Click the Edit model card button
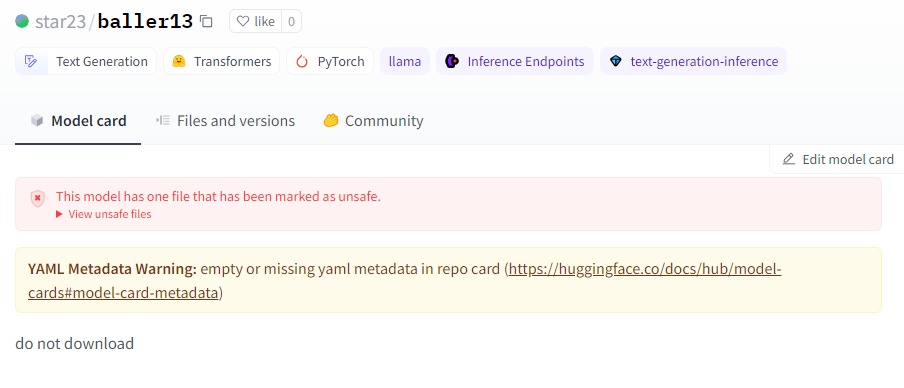Screen dimensions: 904x388 [838, 159]
